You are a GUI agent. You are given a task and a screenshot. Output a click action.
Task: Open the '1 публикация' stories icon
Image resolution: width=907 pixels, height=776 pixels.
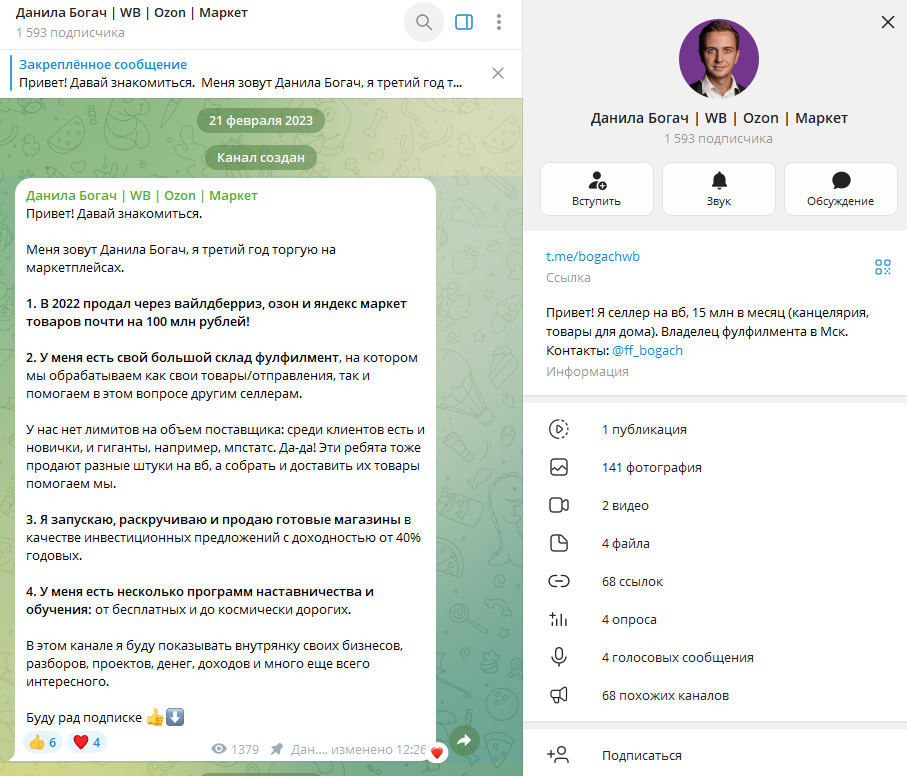(559, 429)
